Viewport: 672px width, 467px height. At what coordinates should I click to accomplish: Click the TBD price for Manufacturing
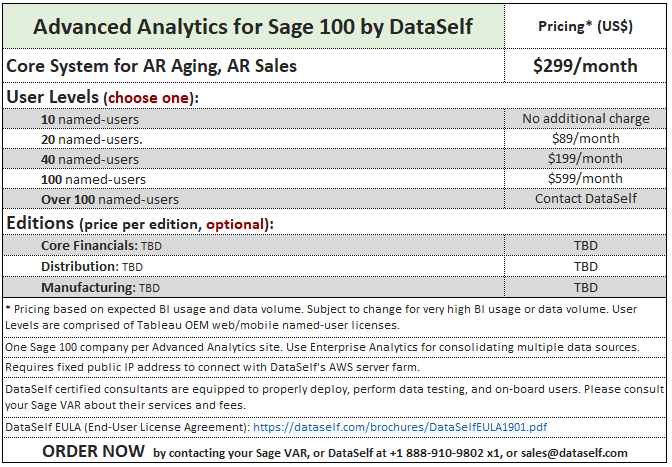[585, 287]
